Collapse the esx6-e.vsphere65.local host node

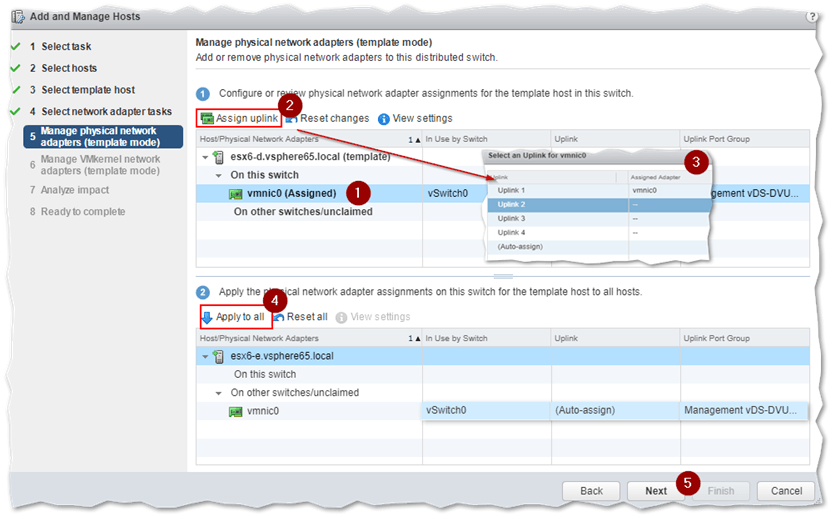coord(205,356)
